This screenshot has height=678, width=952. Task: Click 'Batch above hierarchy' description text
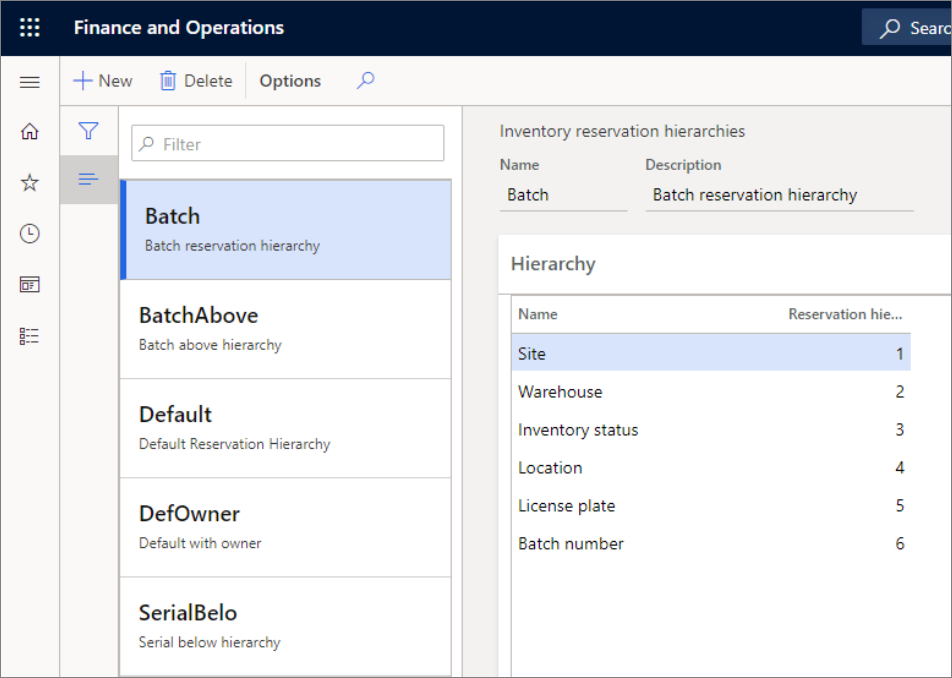[x=210, y=345]
